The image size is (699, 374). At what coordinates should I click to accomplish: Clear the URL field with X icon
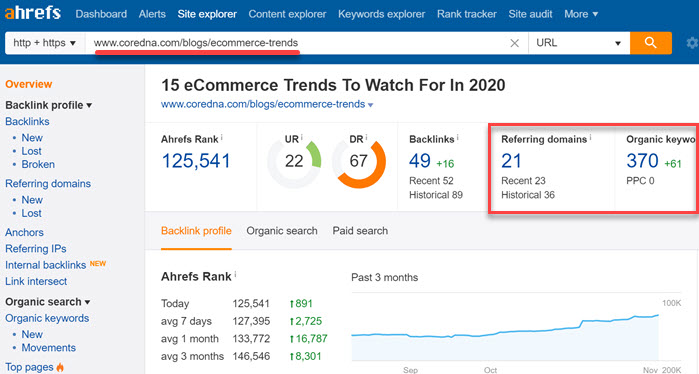click(x=514, y=43)
